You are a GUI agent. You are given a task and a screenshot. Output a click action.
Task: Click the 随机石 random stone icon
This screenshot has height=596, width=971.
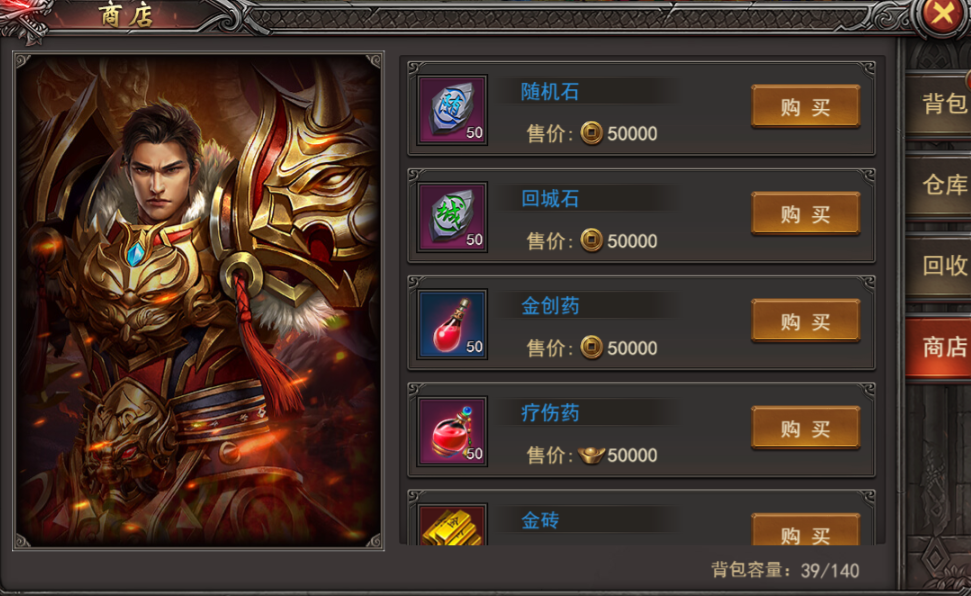pos(452,110)
